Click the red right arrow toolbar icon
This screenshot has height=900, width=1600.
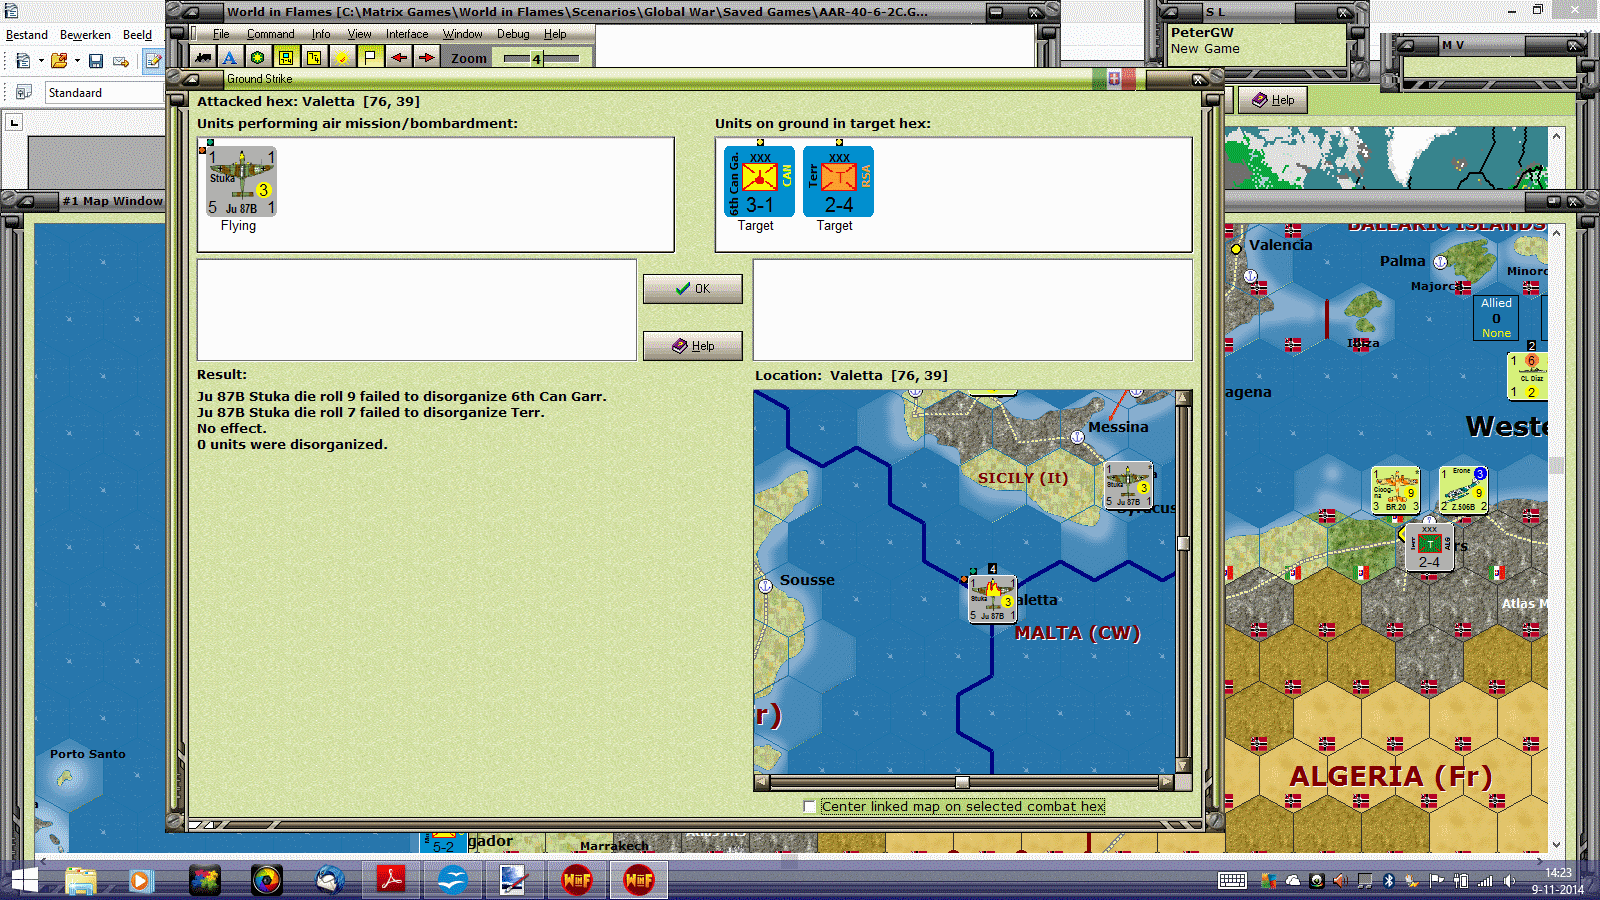tap(427, 58)
